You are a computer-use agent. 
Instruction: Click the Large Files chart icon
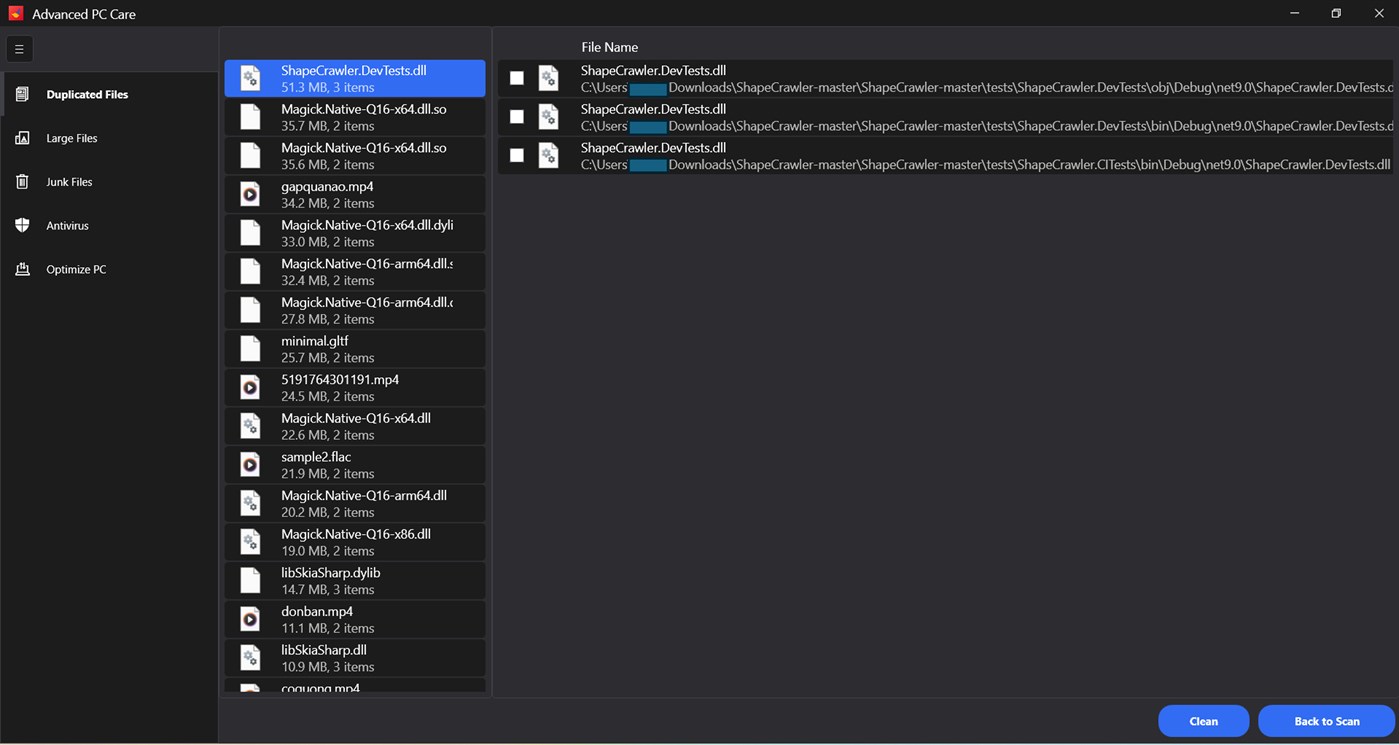[21, 137]
